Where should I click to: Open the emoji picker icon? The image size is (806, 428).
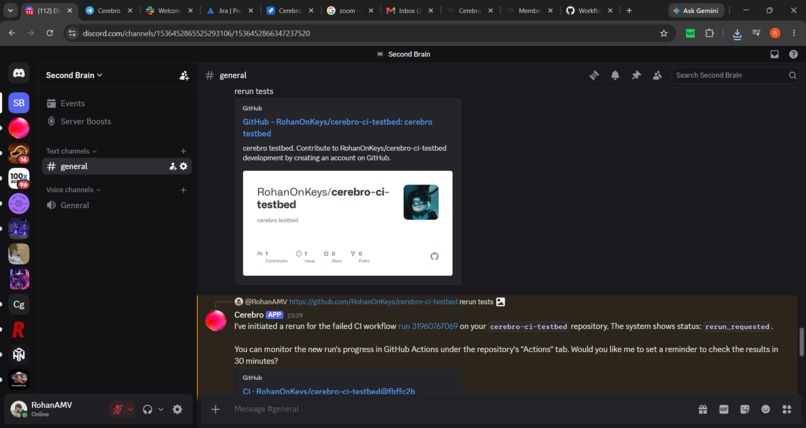pyautogui.click(x=766, y=409)
